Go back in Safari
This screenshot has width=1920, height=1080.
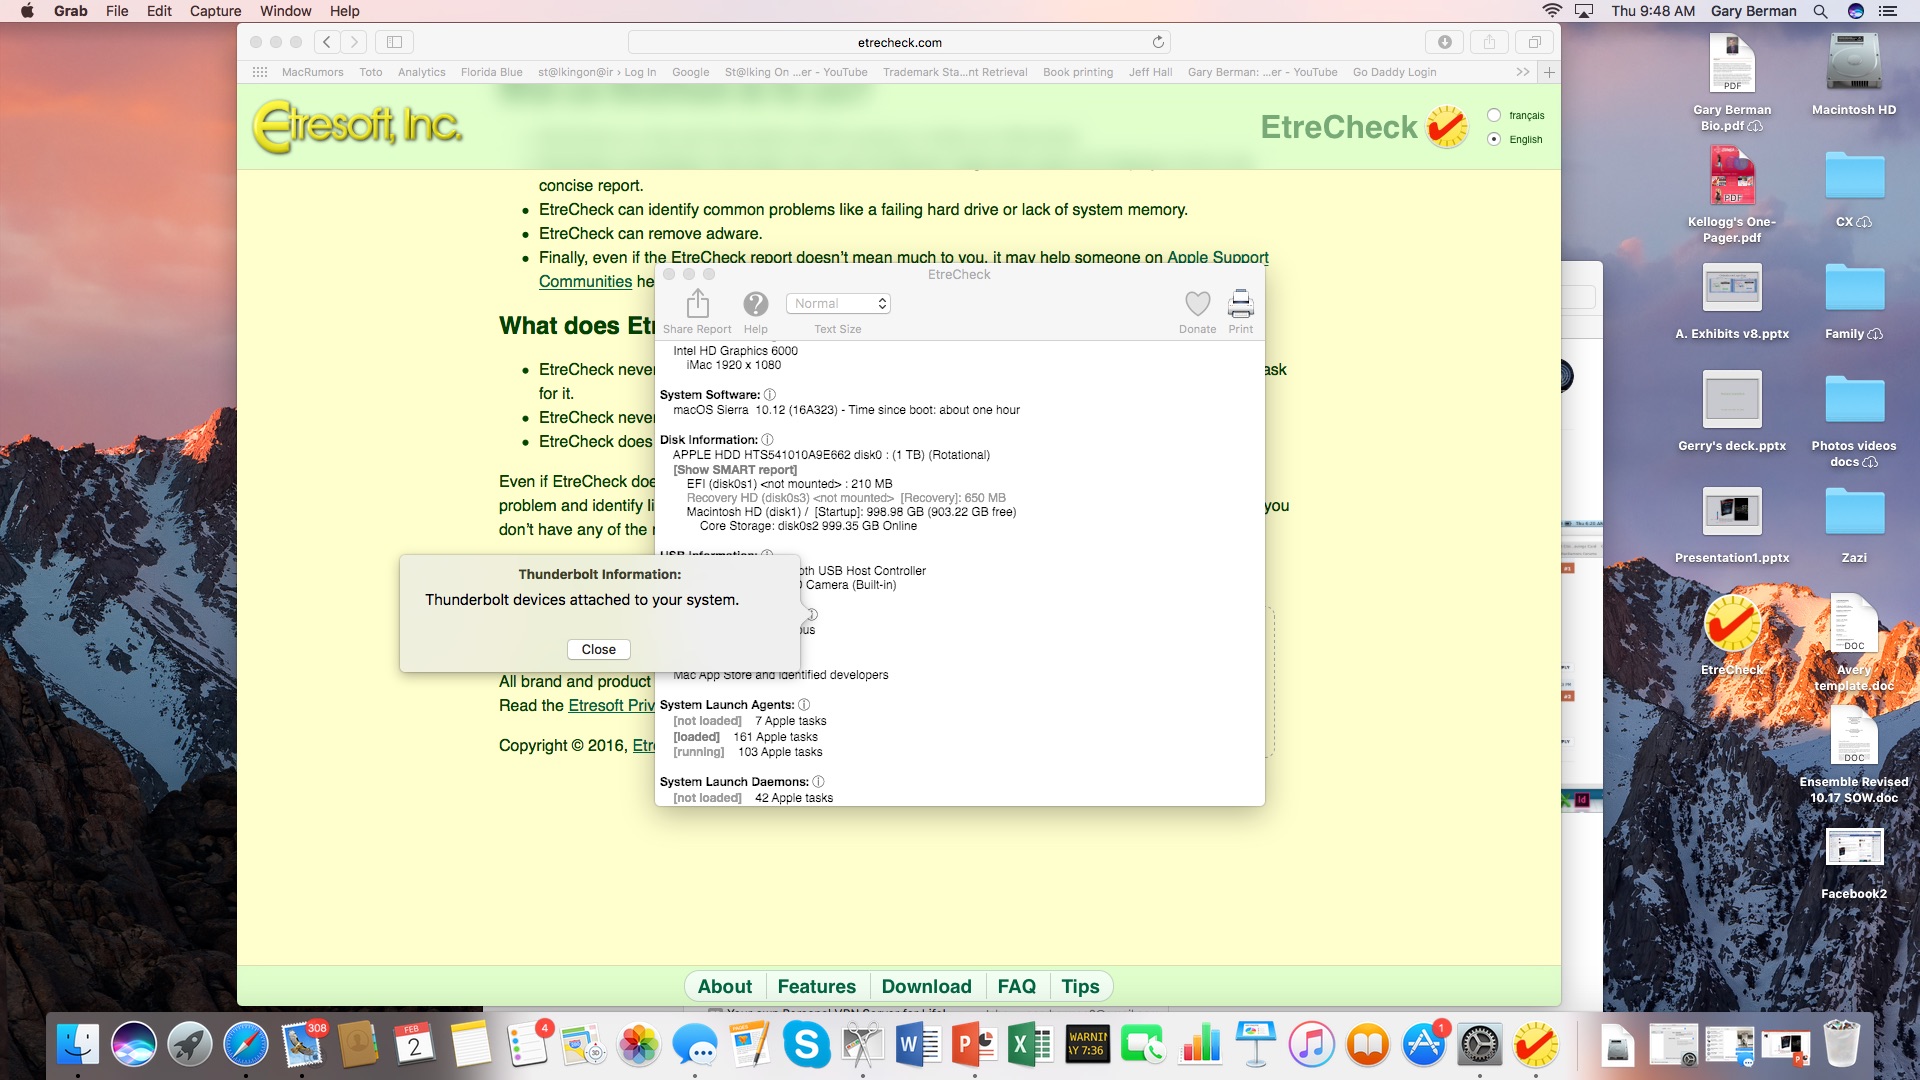point(327,42)
